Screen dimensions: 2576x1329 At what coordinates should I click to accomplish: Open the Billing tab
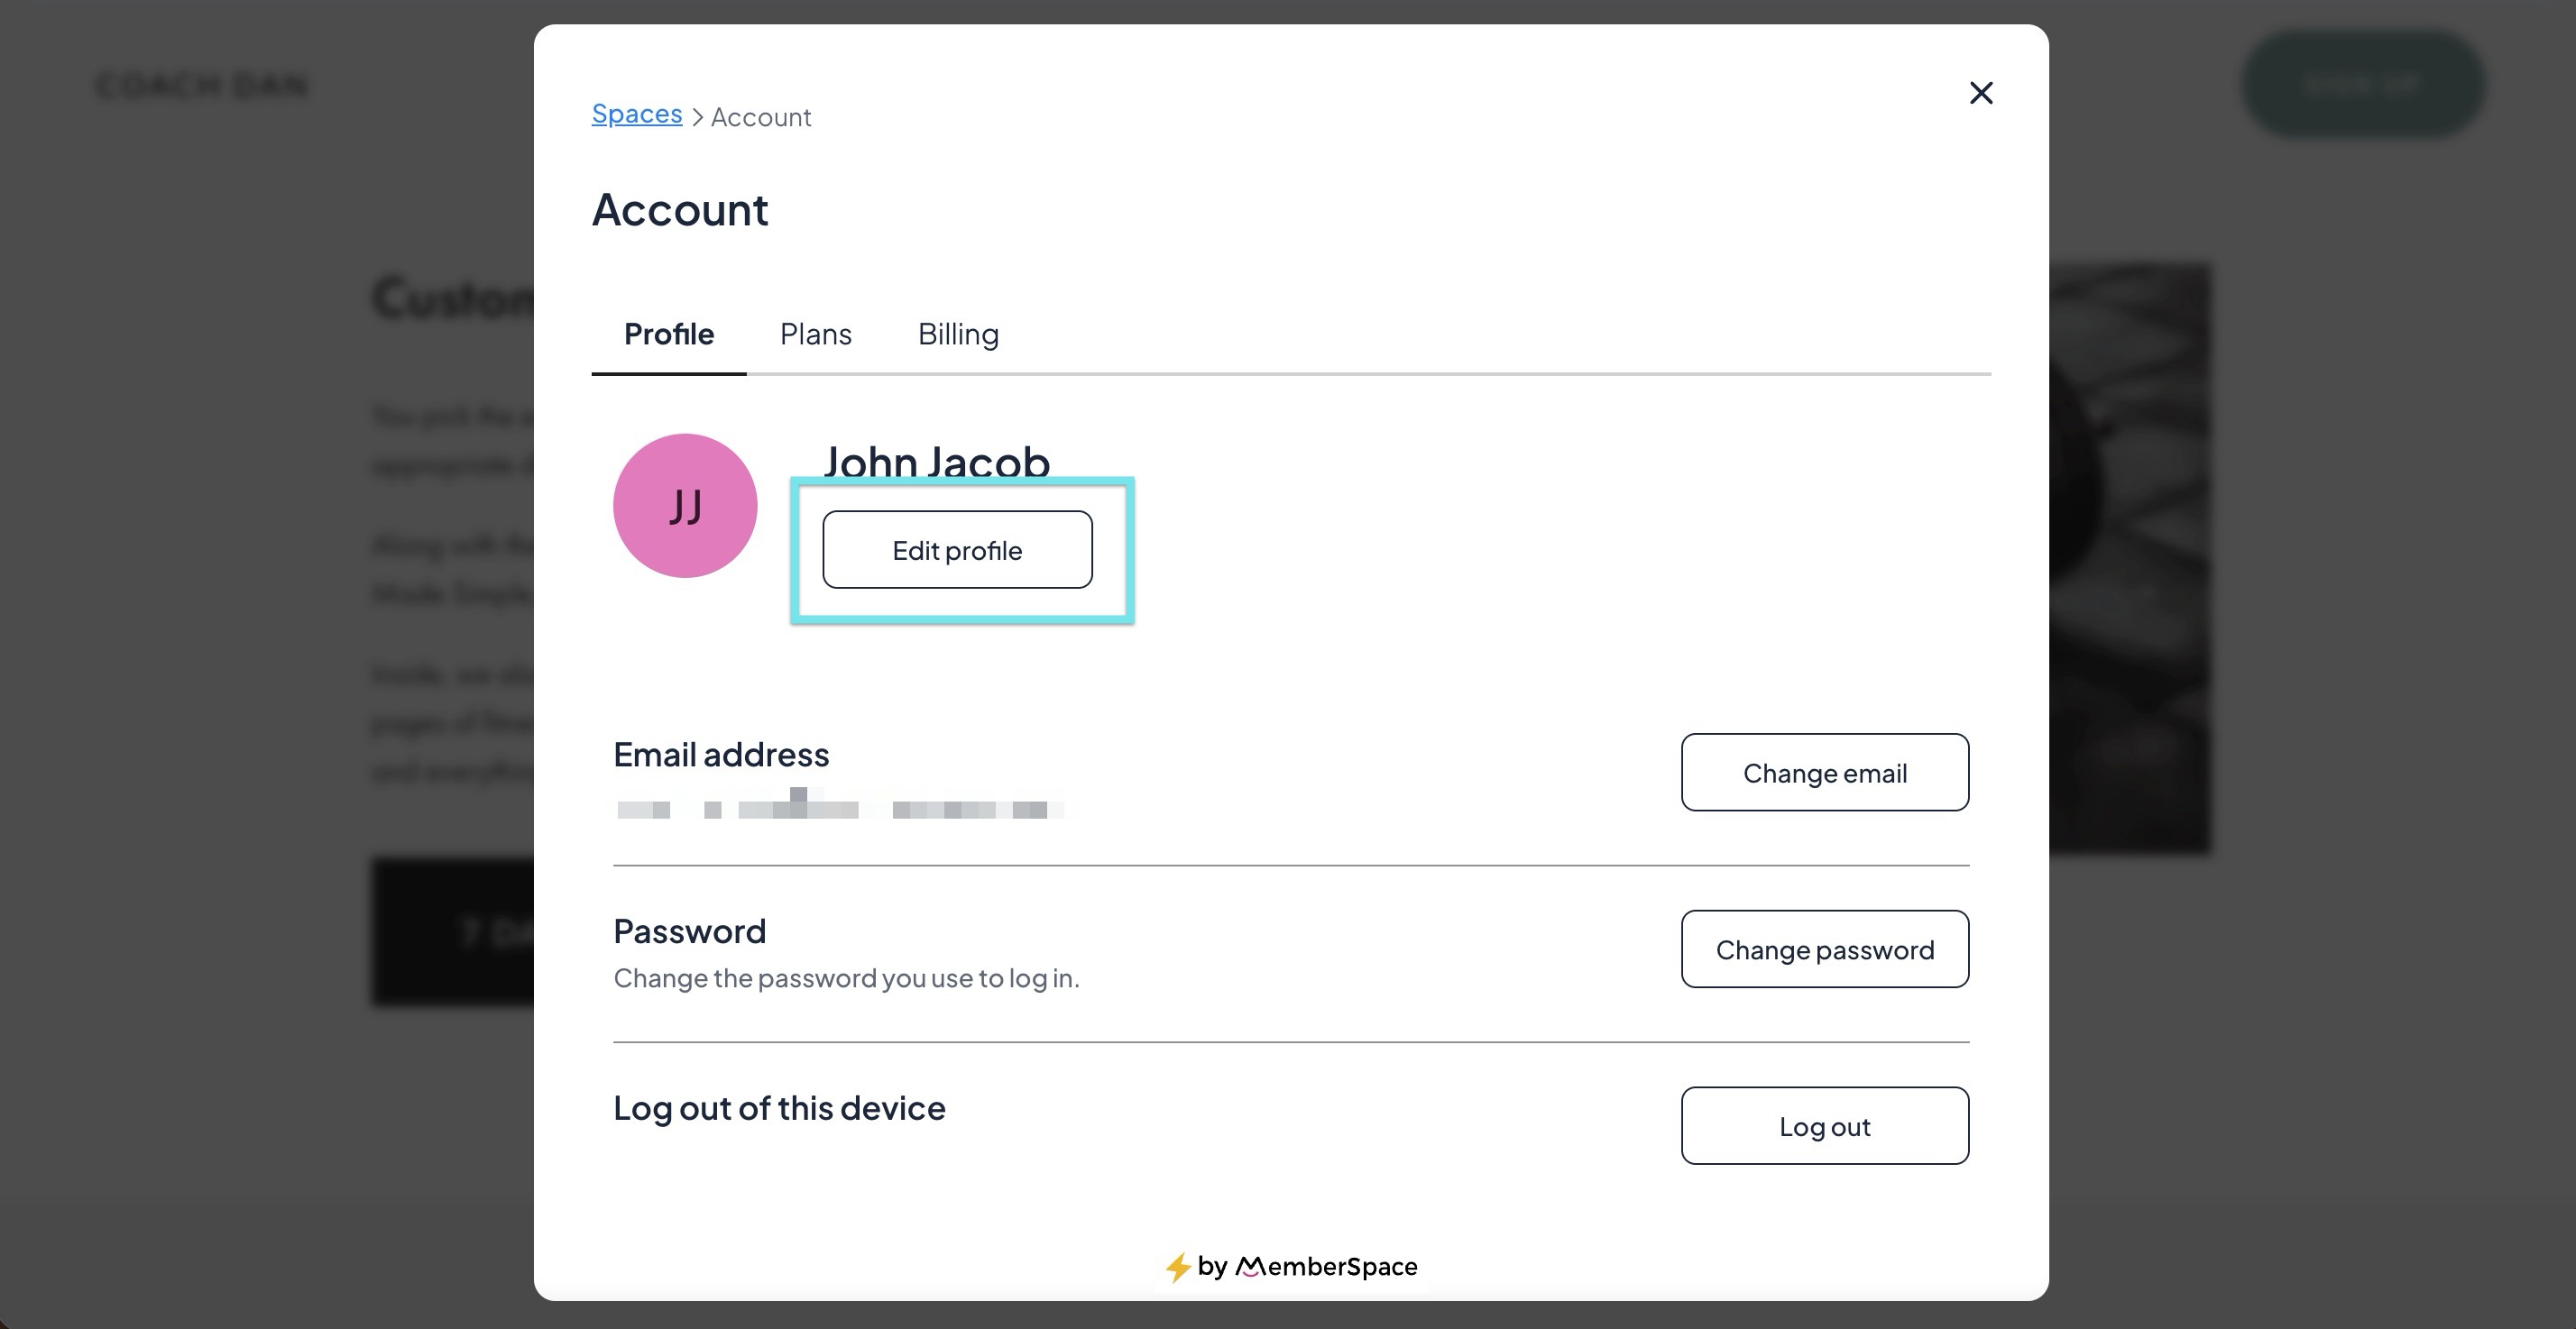pos(958,334)
